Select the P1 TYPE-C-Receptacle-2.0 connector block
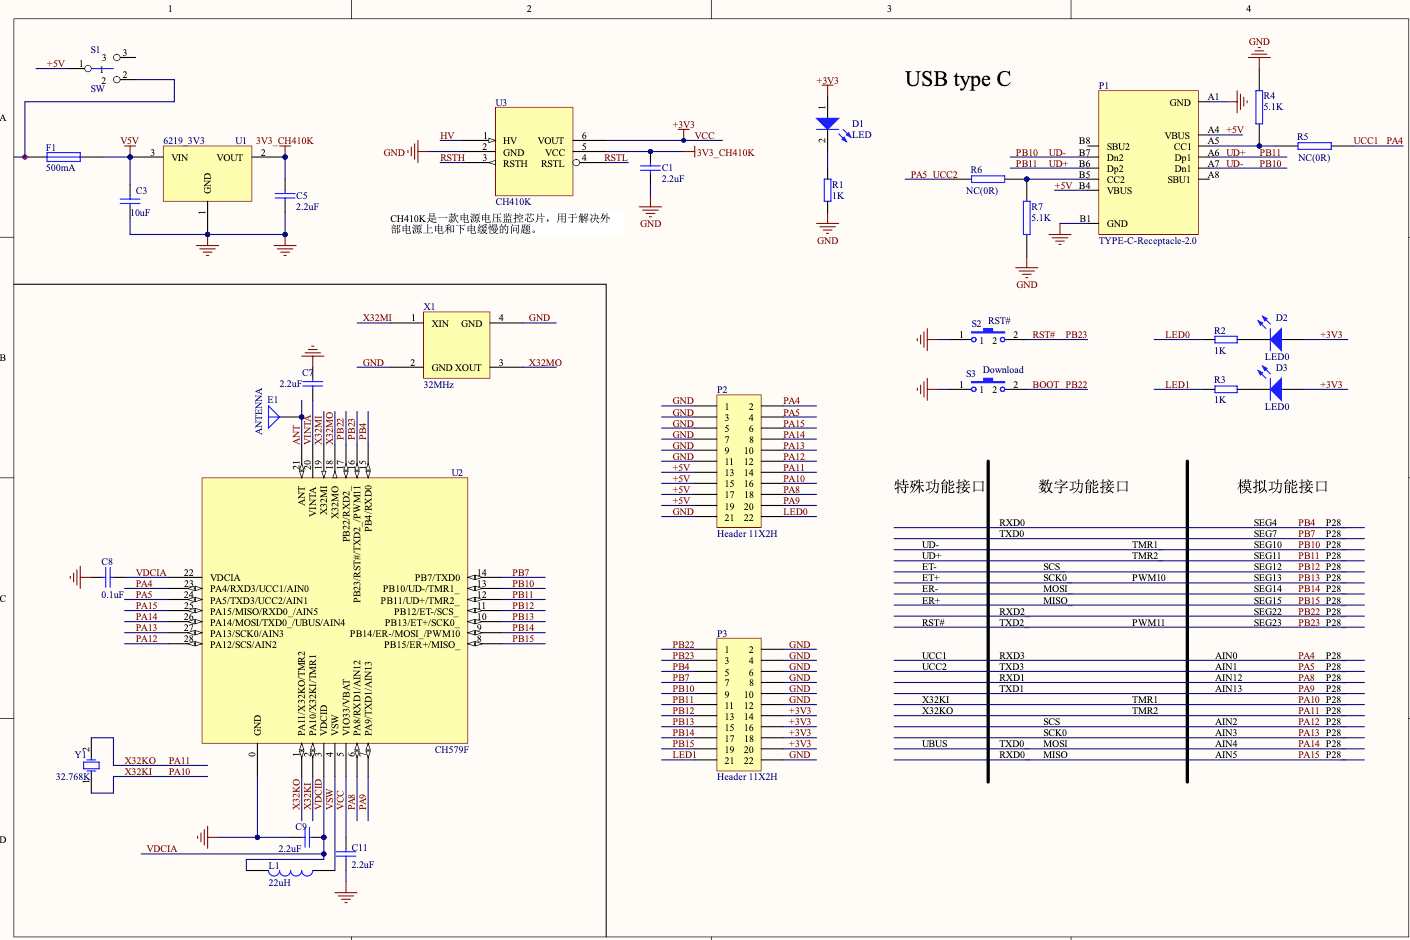Image resolution: width=1410 pixels, height=940 pixels. coord(1148,162)
